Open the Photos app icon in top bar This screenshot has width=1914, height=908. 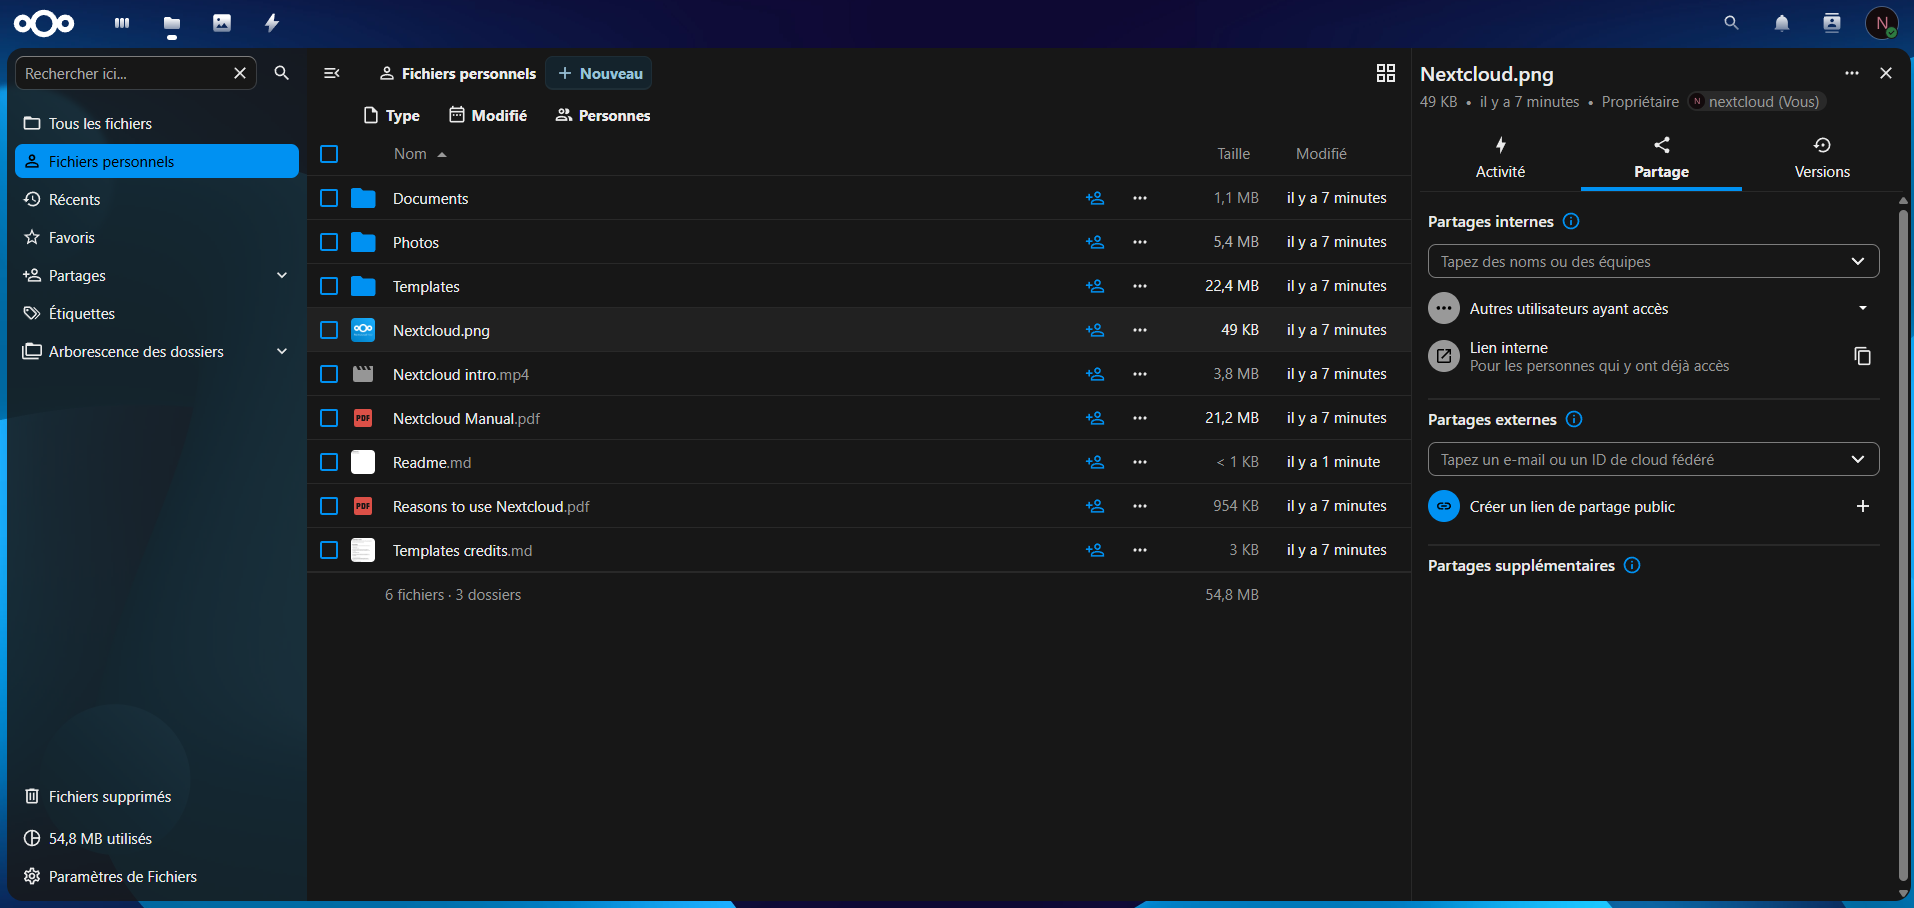pyautogui.click(x=222, y=23)
